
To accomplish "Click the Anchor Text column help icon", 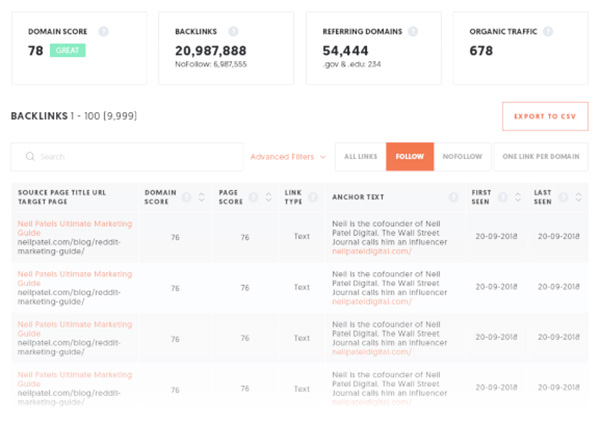I will 453,197.
